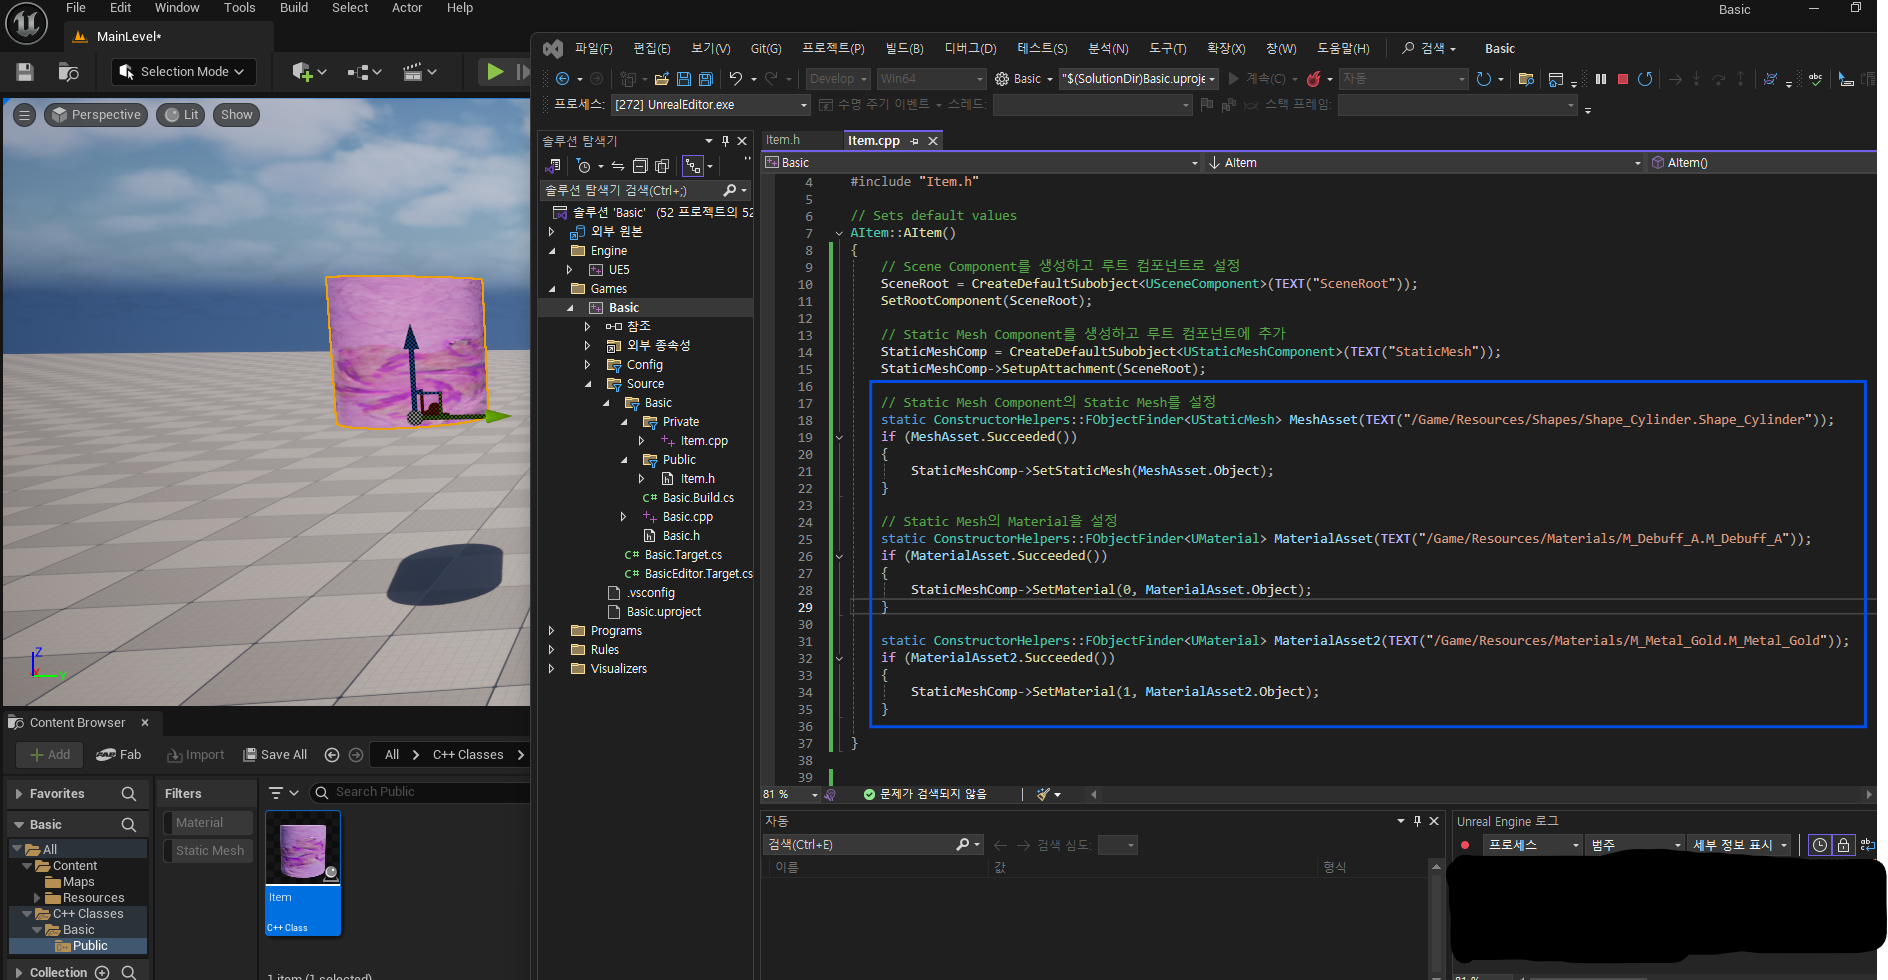Click the Hot Reload flame icon
This screenshot has height=980, width=1888.
pos(1314,79)
